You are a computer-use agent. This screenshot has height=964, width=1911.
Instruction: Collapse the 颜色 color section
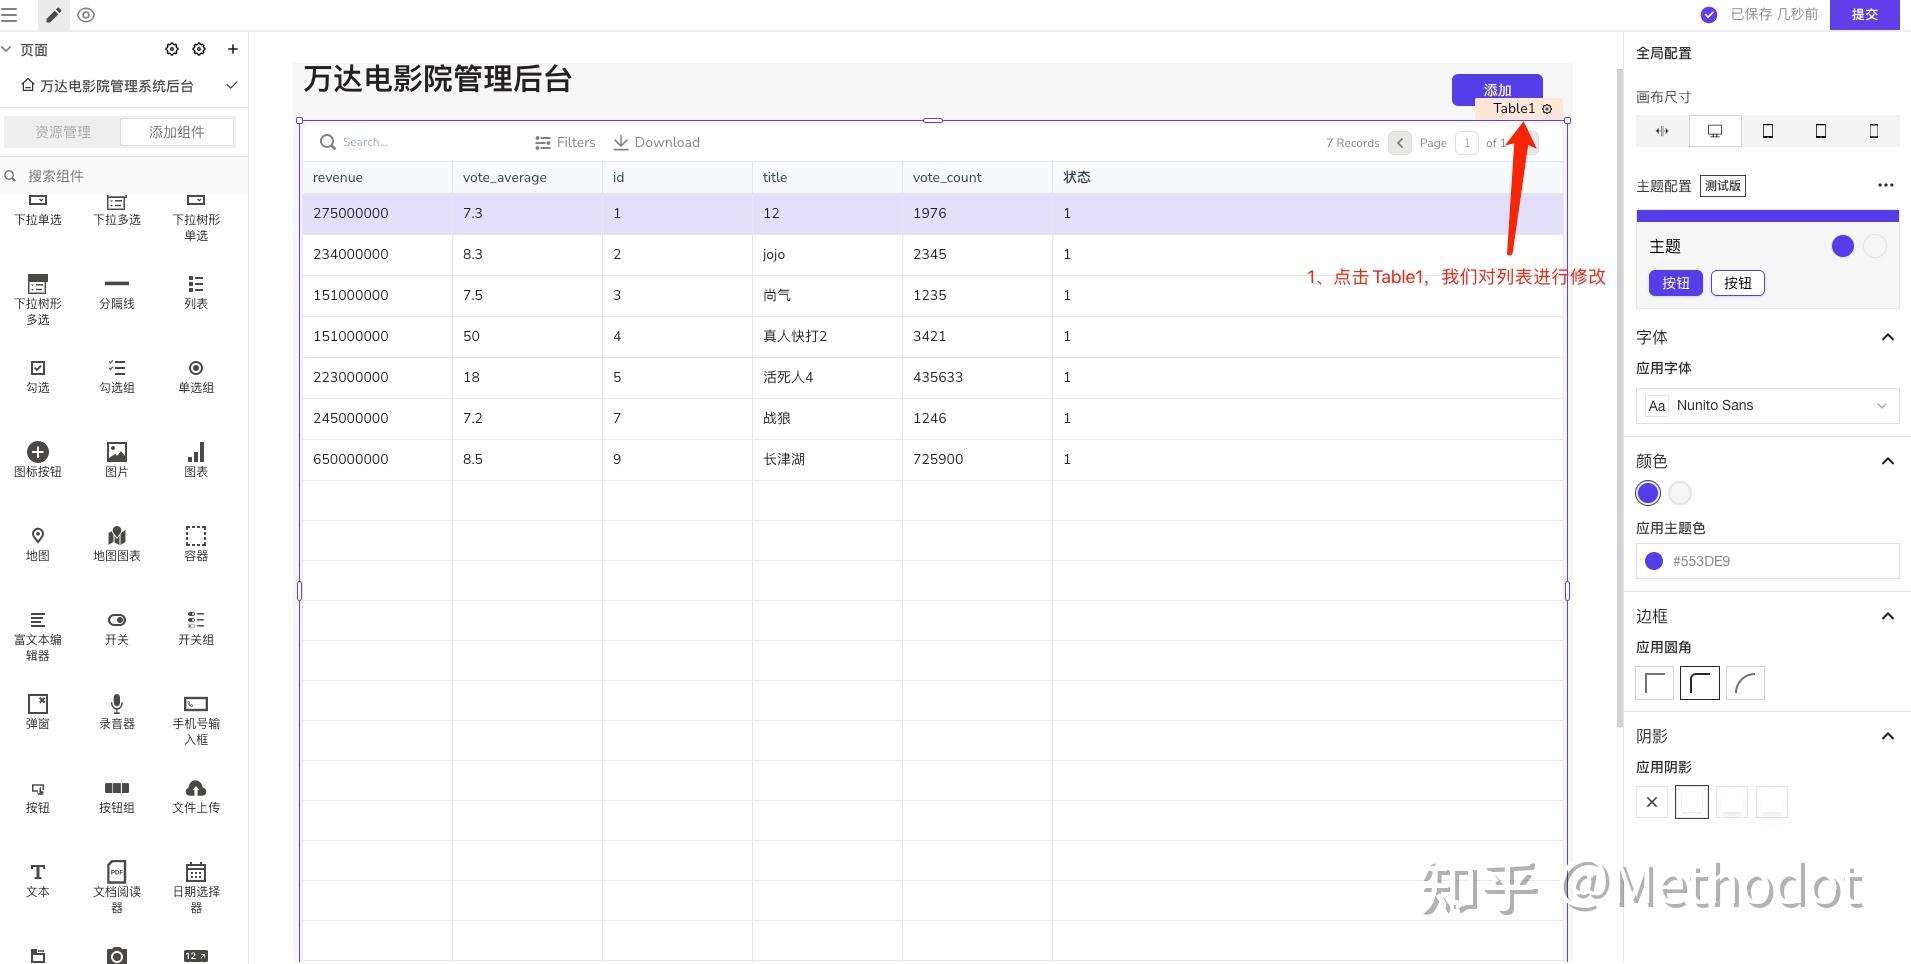coord(1887,461)
